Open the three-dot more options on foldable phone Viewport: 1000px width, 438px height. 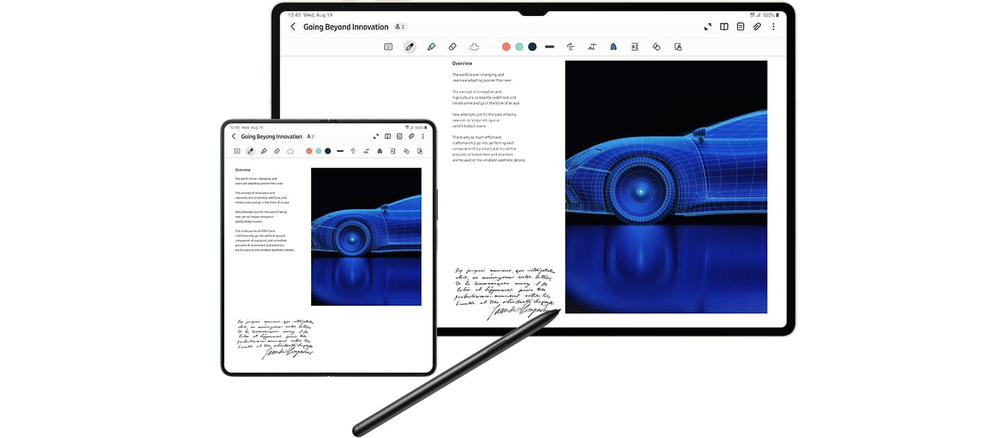pyautogui.click(x=422, y=136)
